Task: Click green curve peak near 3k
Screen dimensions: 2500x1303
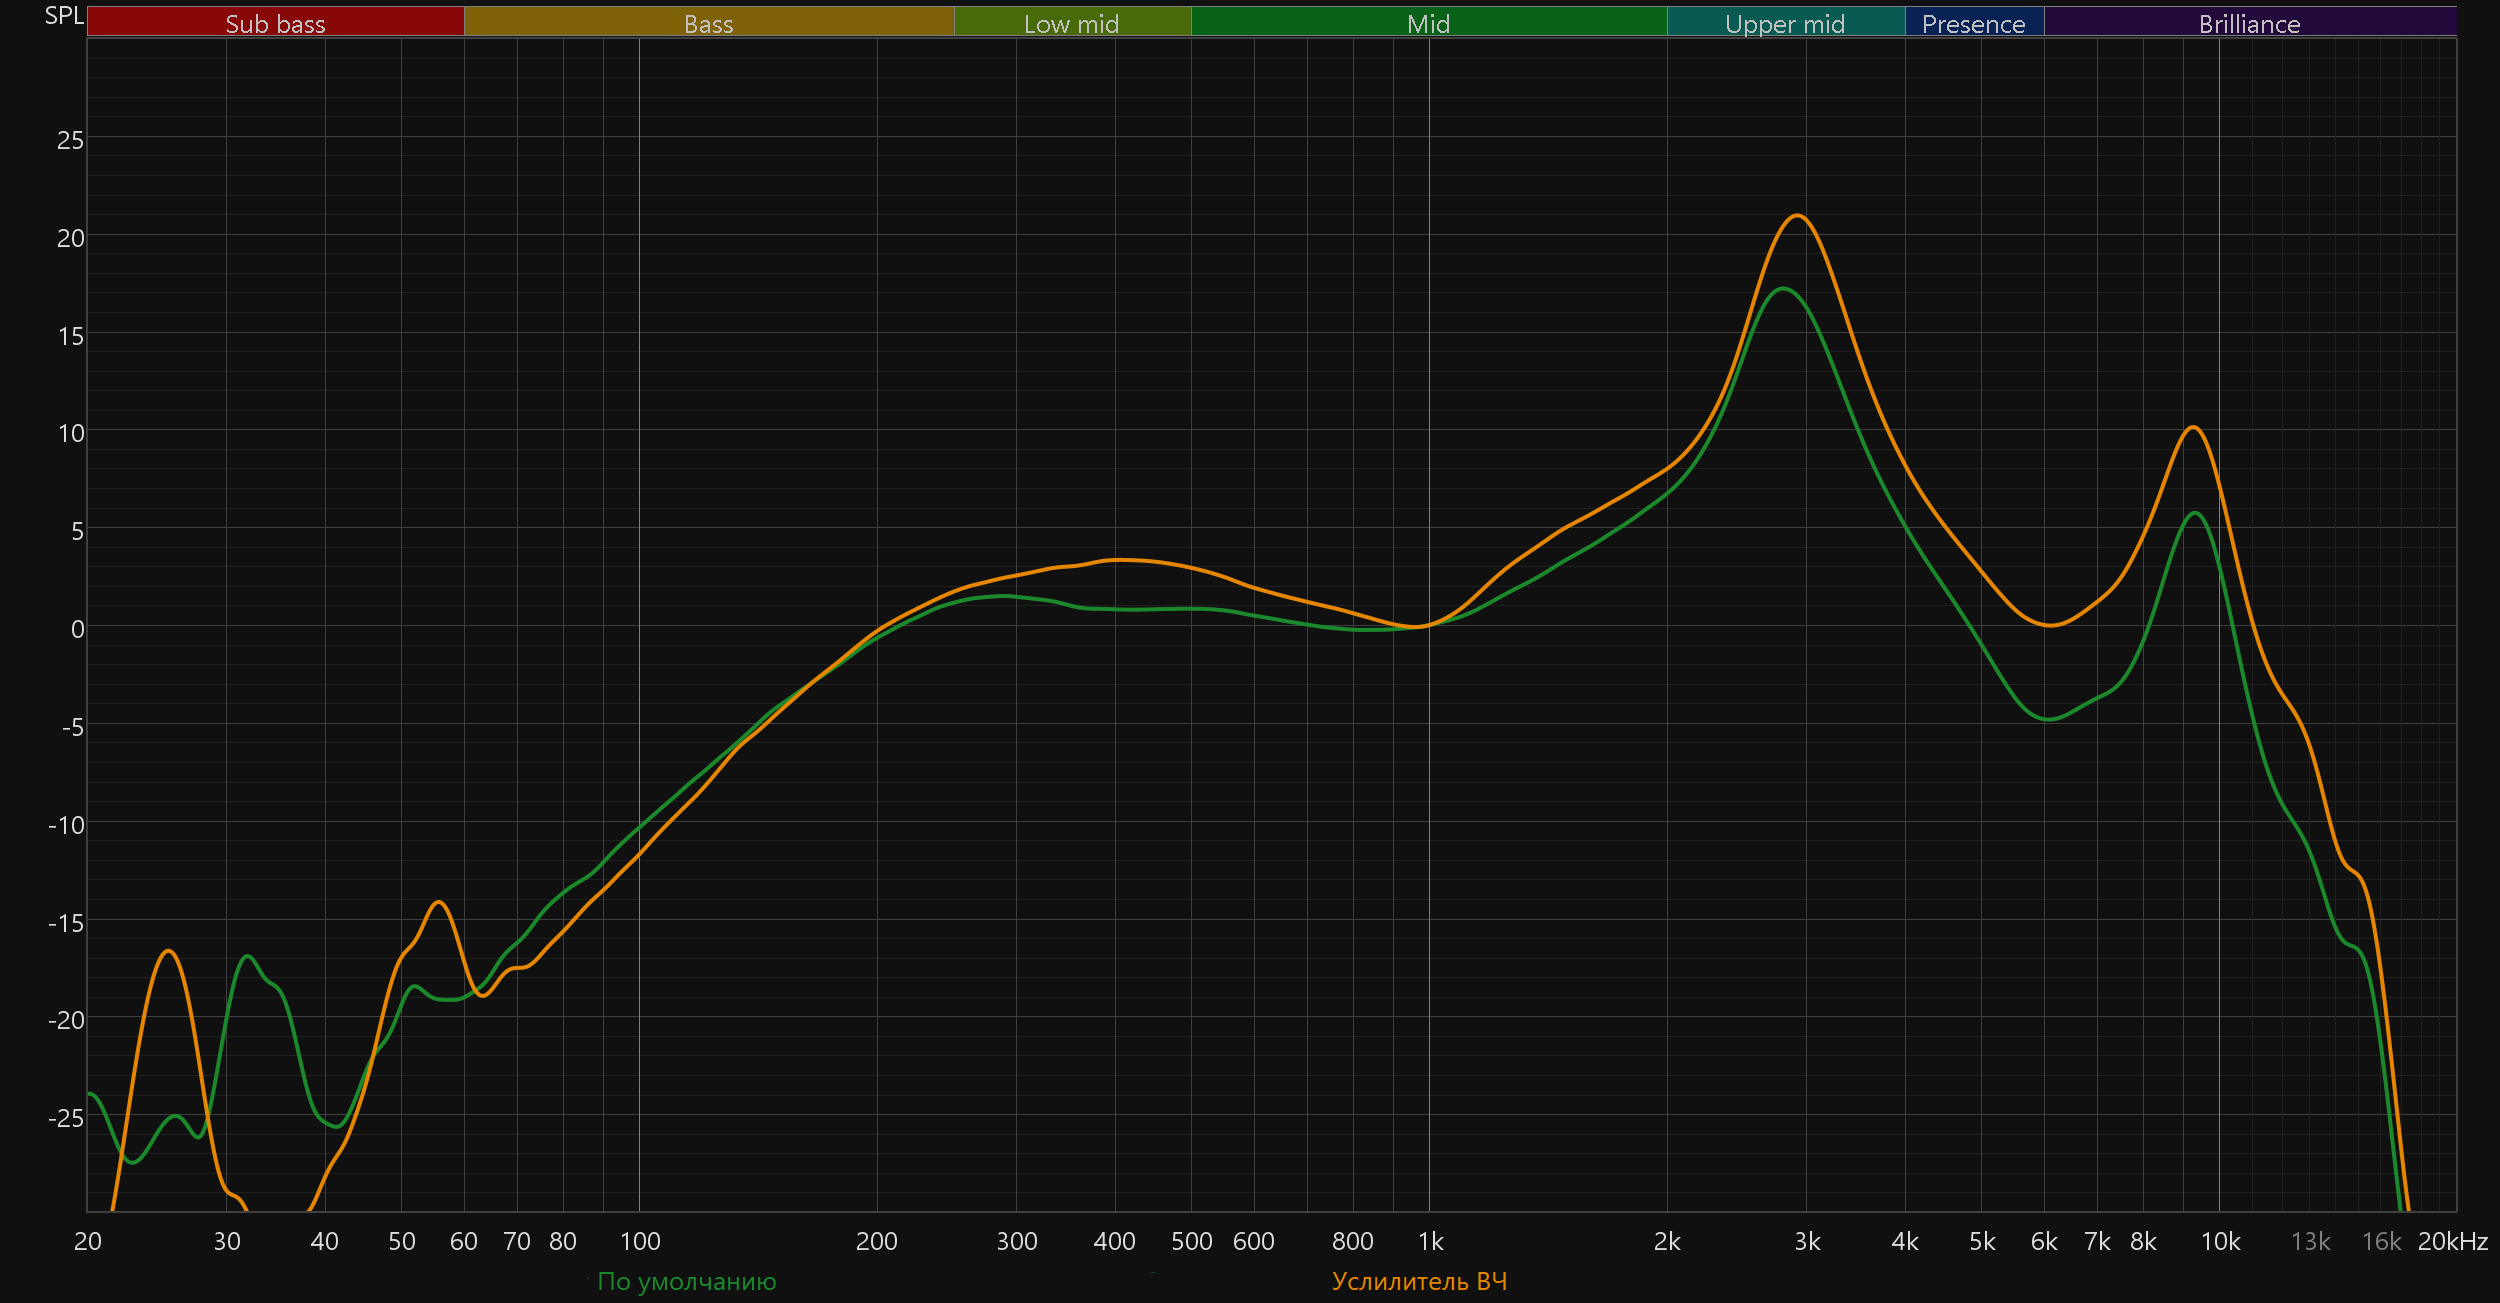Action: coord(1783,289)
